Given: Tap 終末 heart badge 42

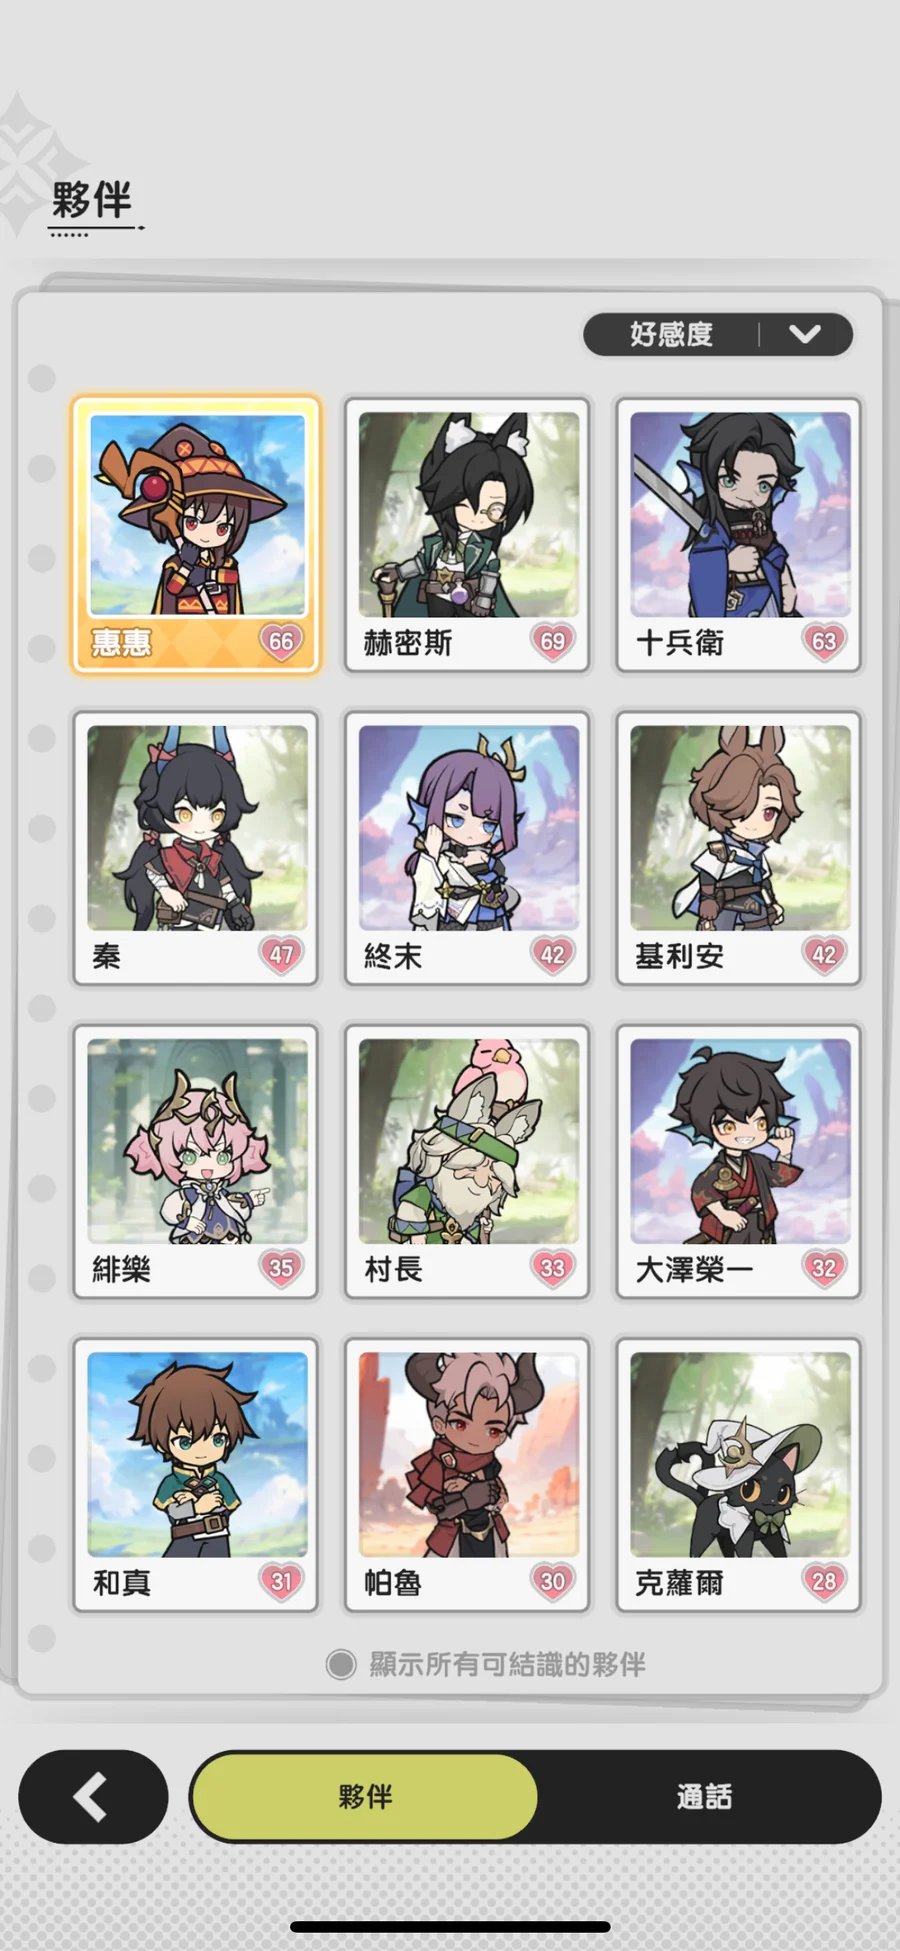Looking at the screenshot, I should [553, 954].
